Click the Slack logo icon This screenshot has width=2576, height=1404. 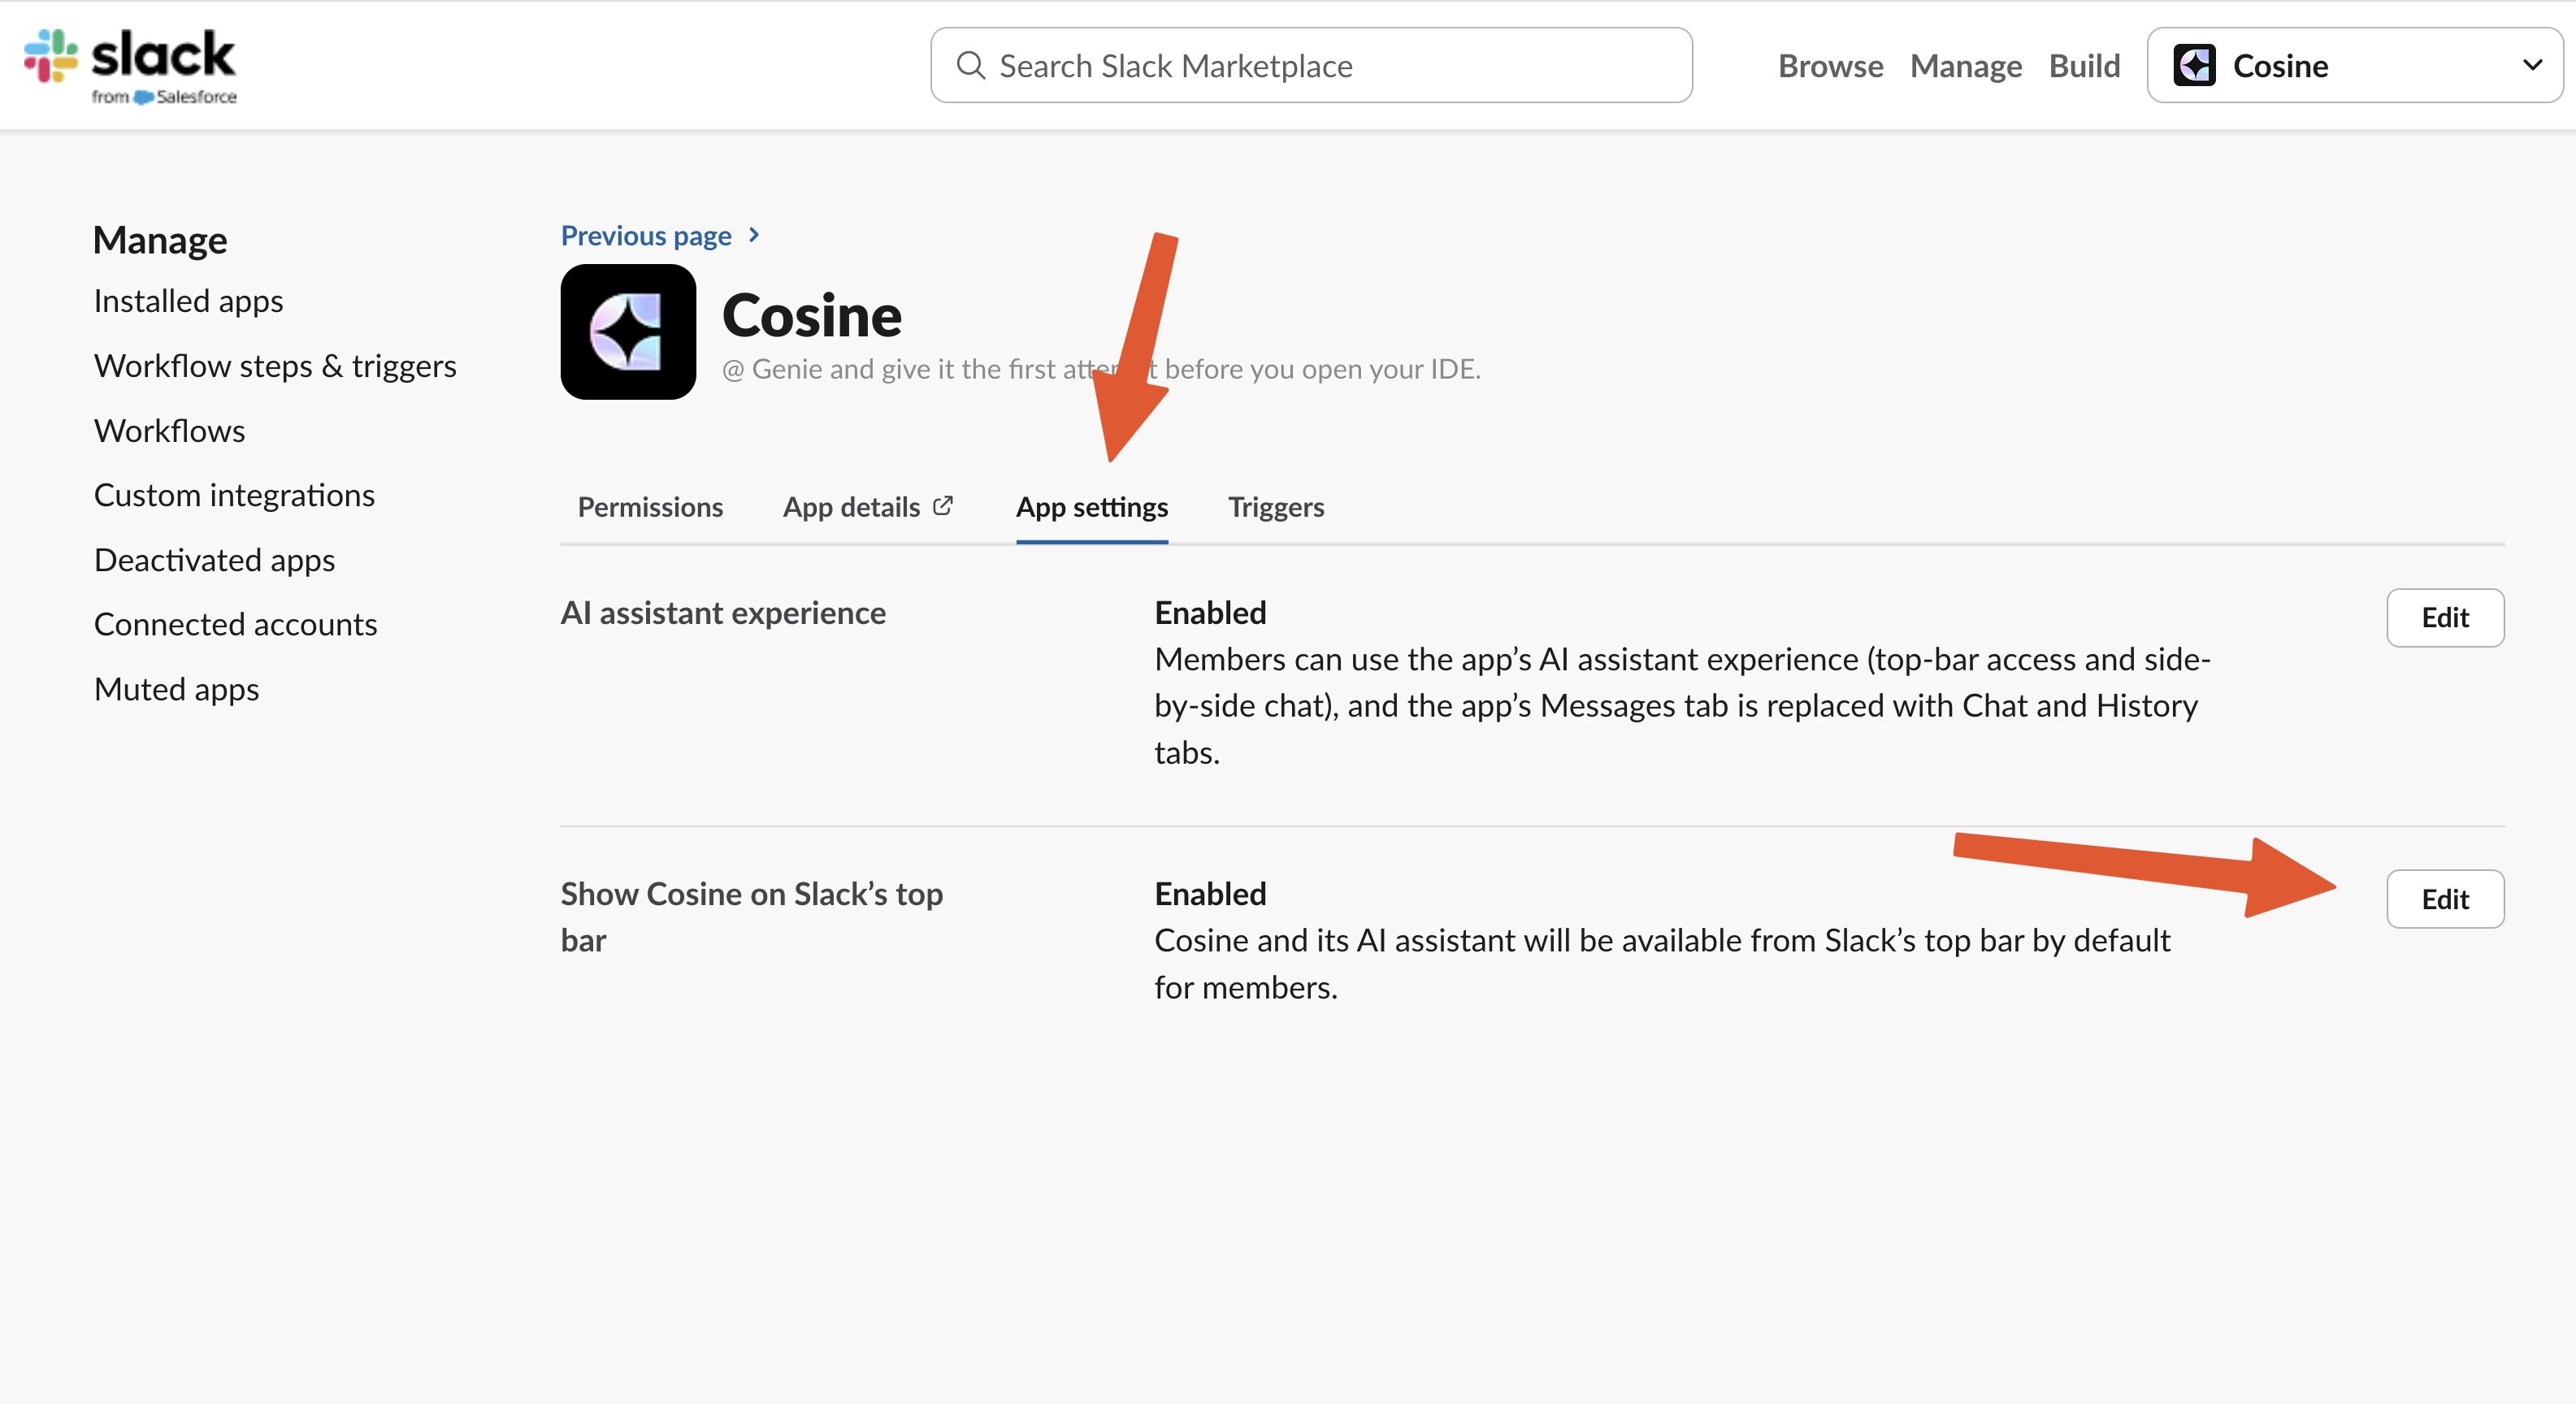[x=52, y=55]
